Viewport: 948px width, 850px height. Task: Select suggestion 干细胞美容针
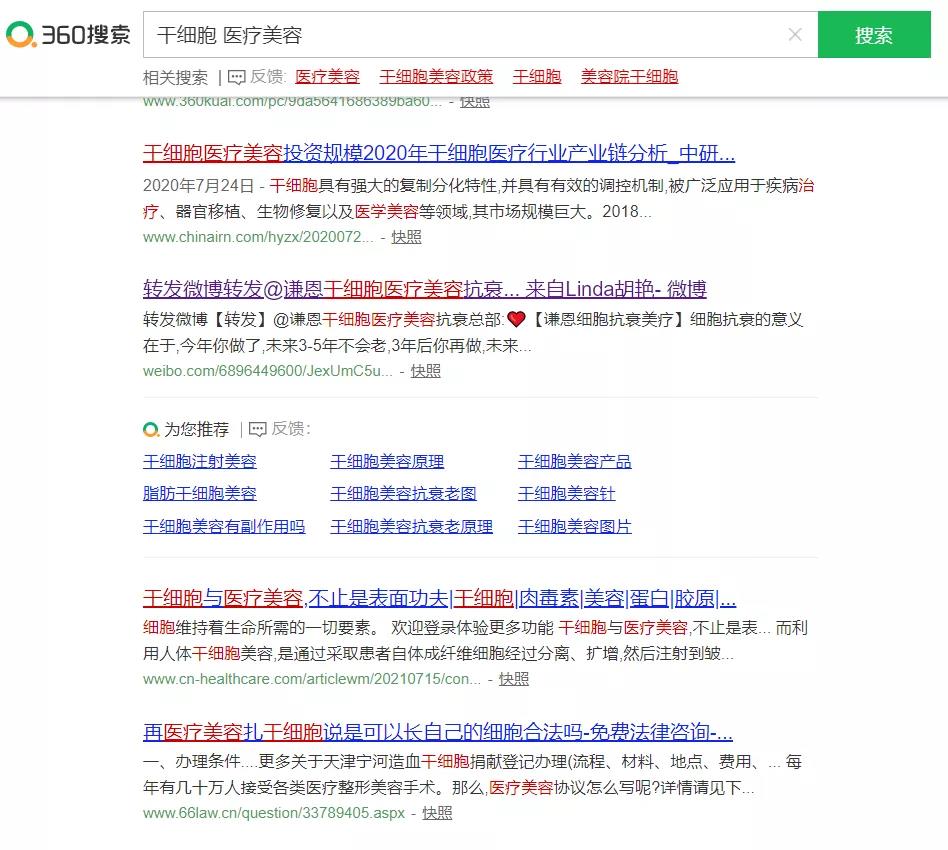pyautogui.click(x=567, y=494)
